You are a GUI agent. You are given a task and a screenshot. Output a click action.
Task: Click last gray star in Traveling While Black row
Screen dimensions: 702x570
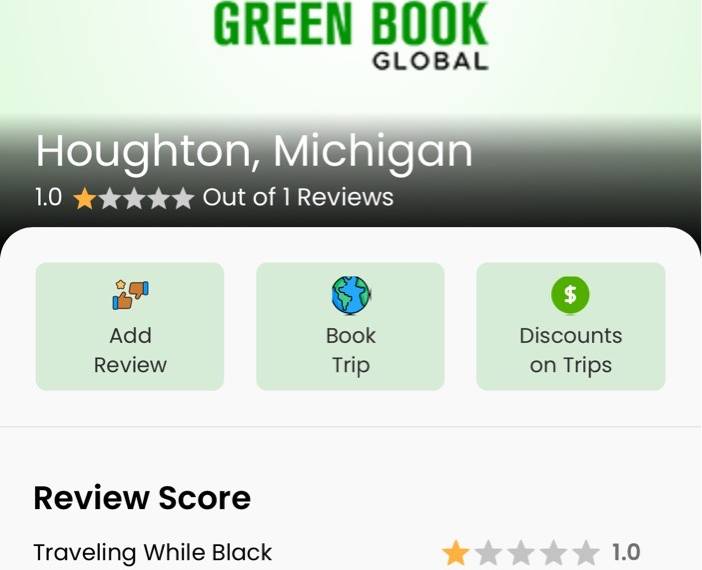point(585,553)
